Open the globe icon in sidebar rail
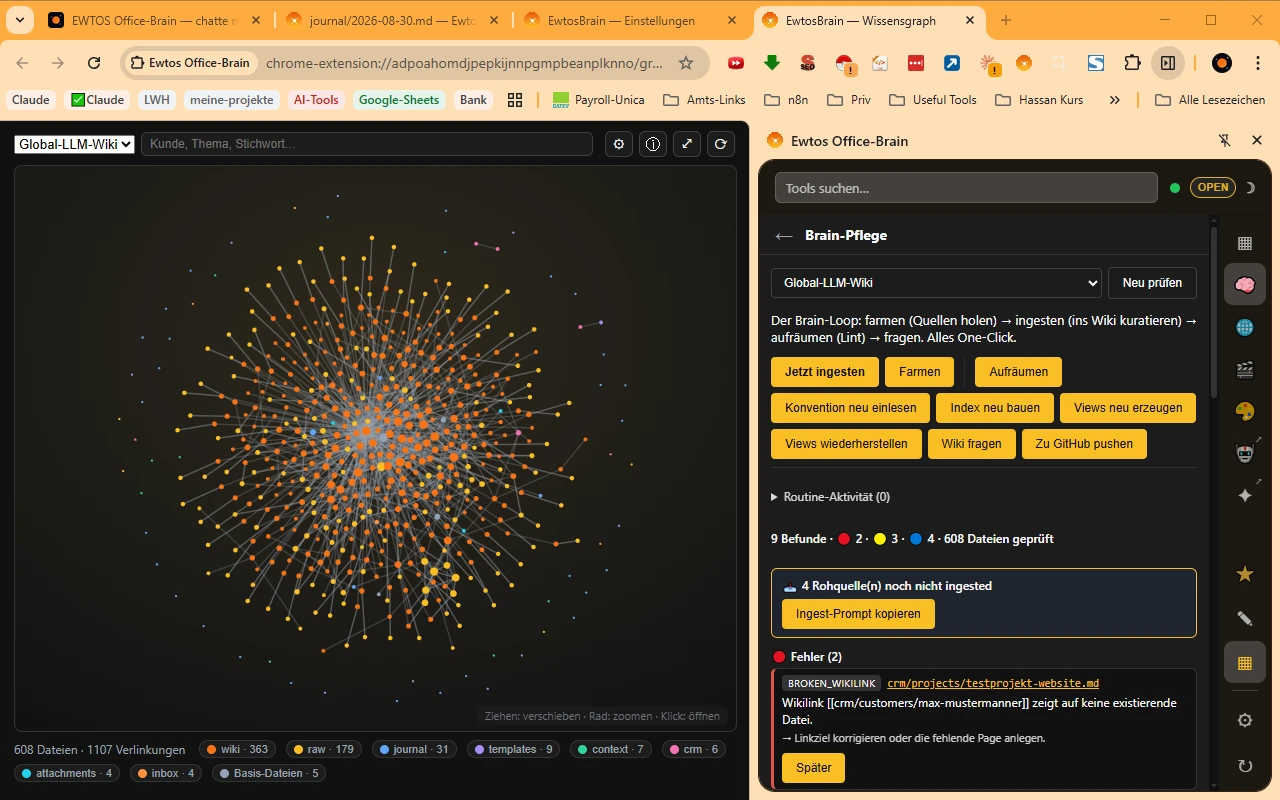This screenshot has height=800, width=1280. (1245, 327)
